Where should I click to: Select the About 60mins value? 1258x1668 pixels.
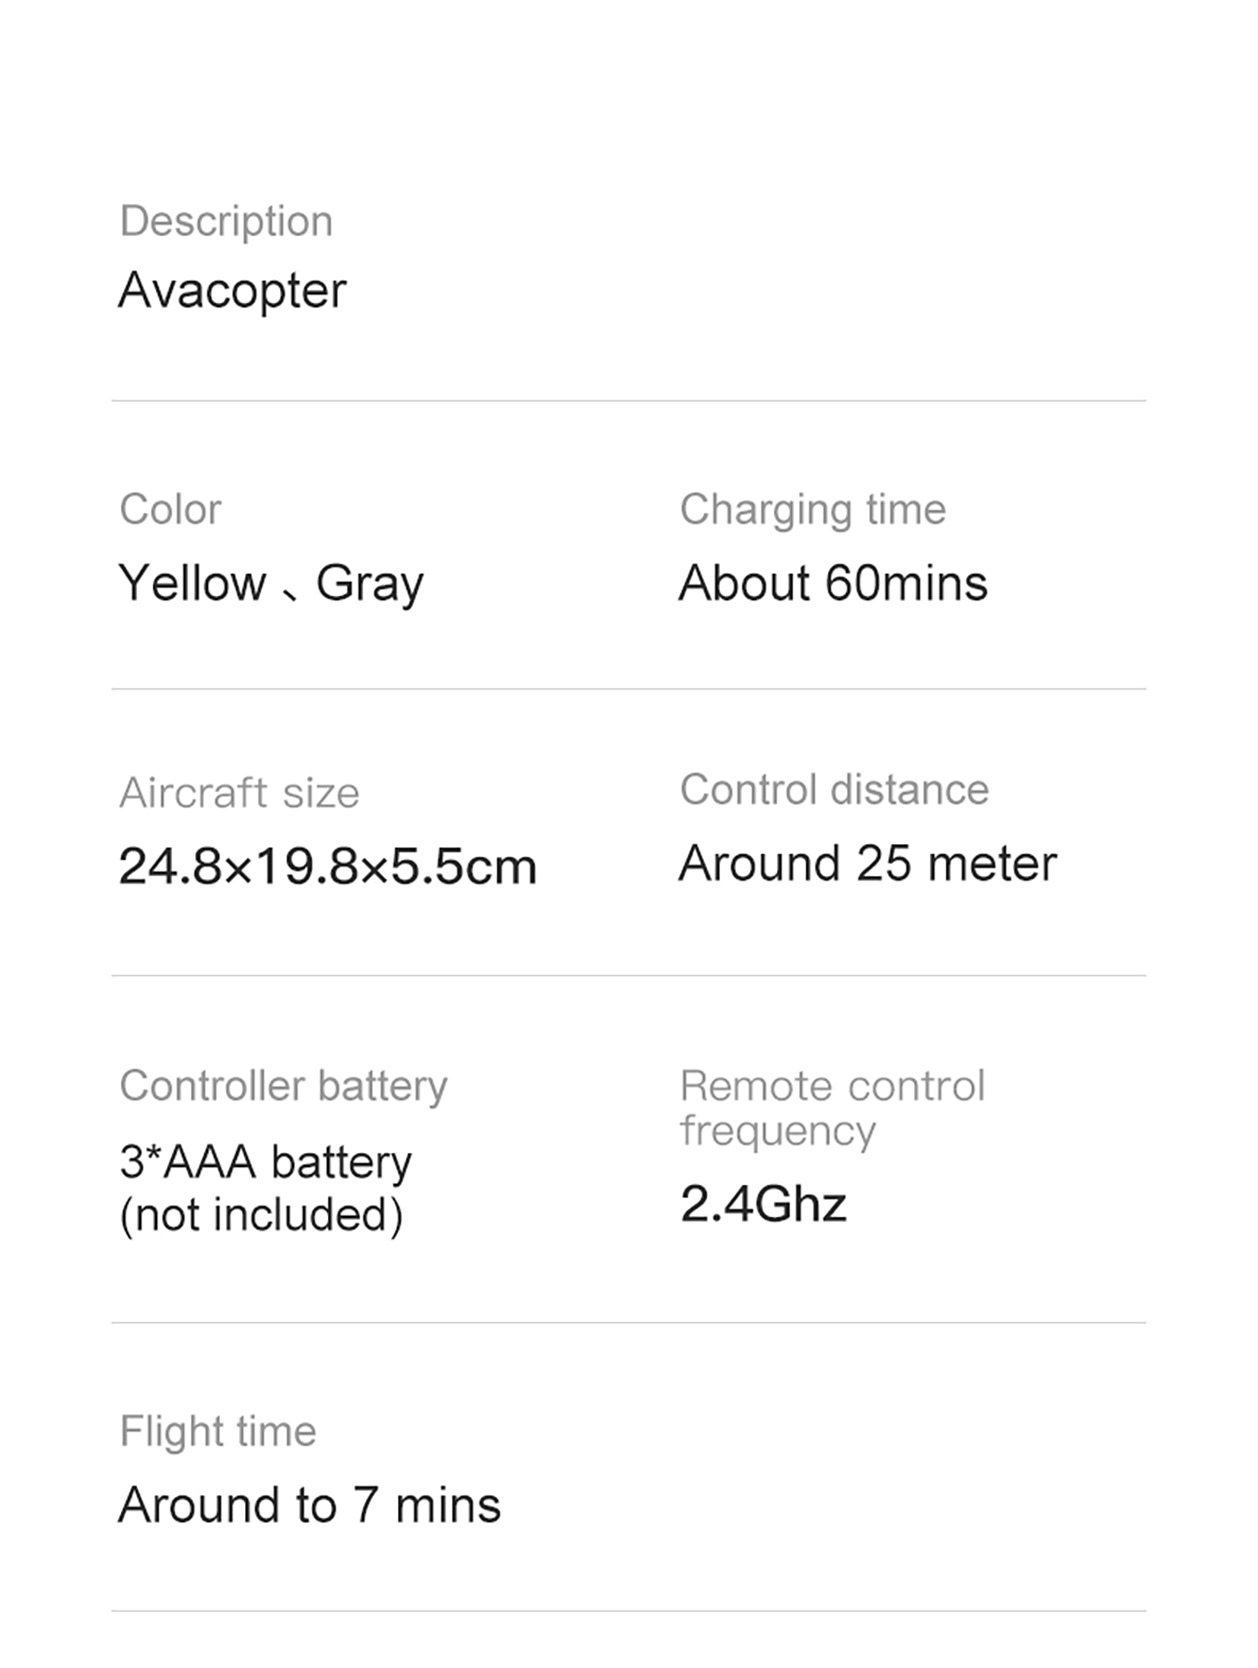pos(833,583)
